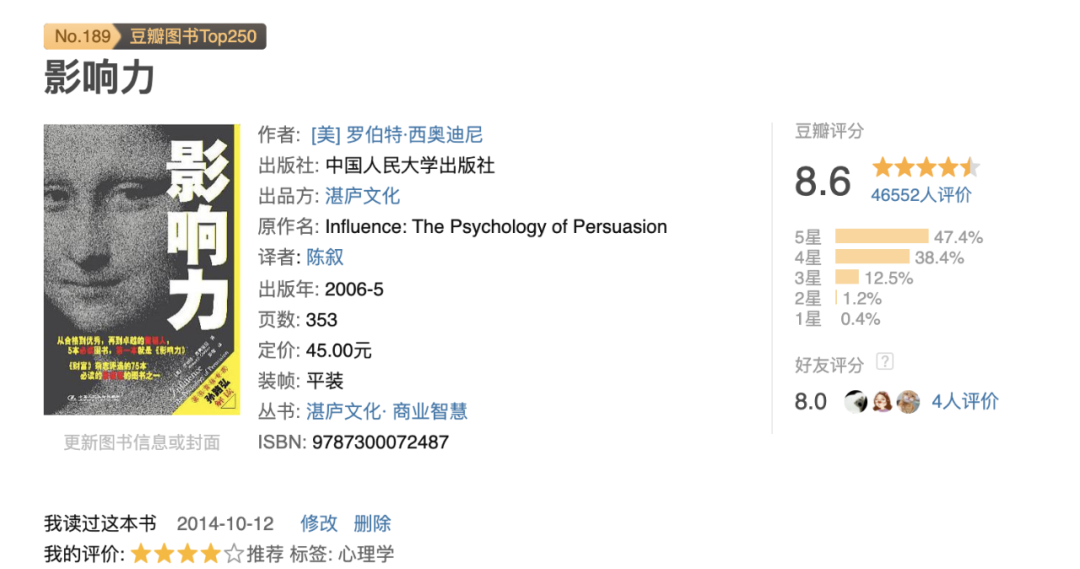The image size is (1080, 569).
Task: Click the original title Influence: The Psychology of Persuasion
Action: coord(496,227)
